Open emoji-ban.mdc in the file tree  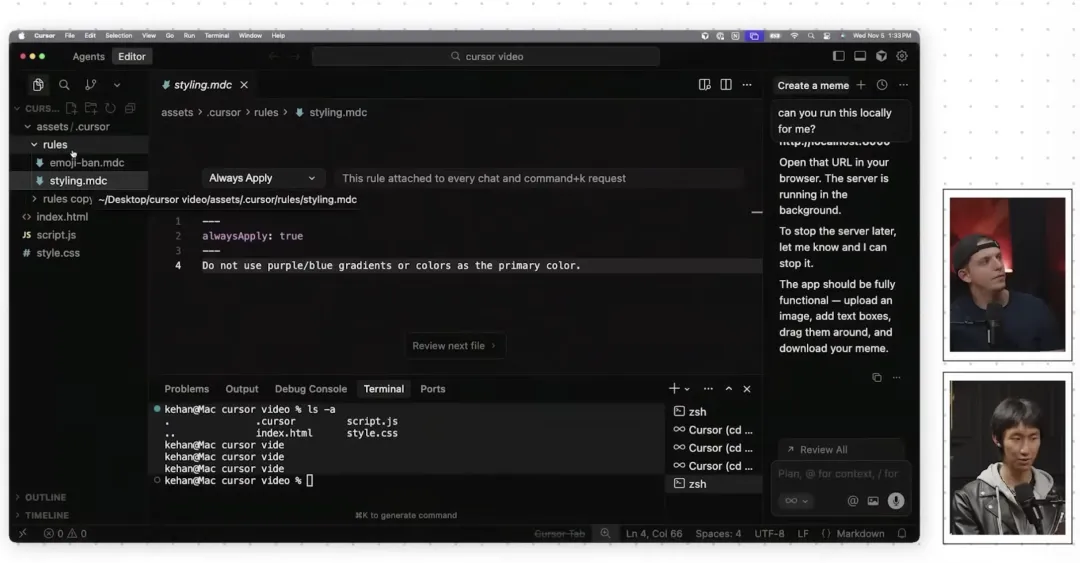click(86, 163)
